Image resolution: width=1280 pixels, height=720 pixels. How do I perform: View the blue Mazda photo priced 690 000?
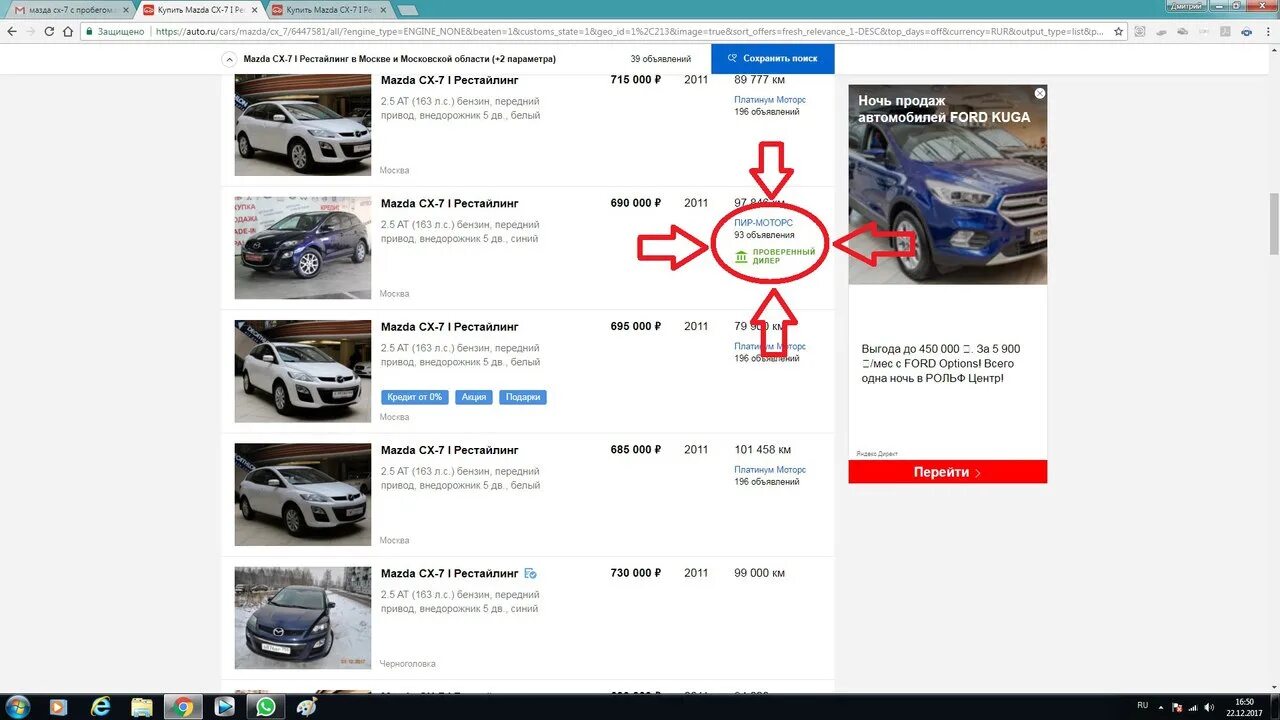tap(302, 248)
